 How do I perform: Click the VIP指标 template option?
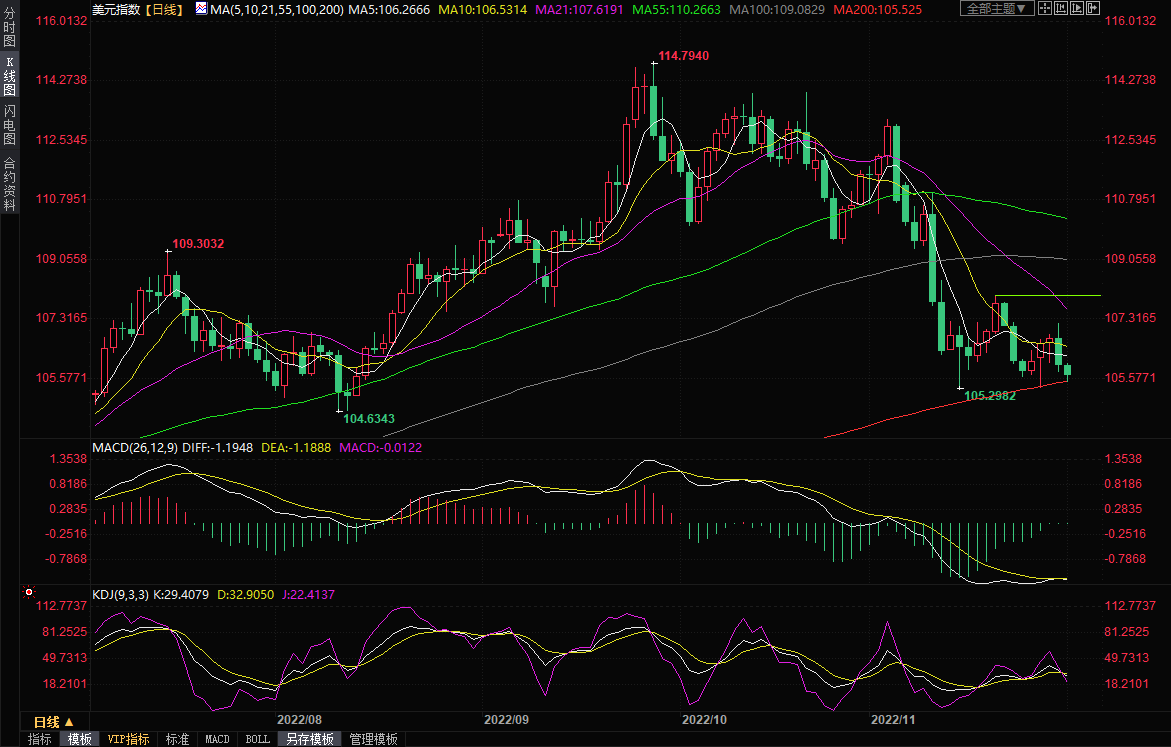point(129,739)
